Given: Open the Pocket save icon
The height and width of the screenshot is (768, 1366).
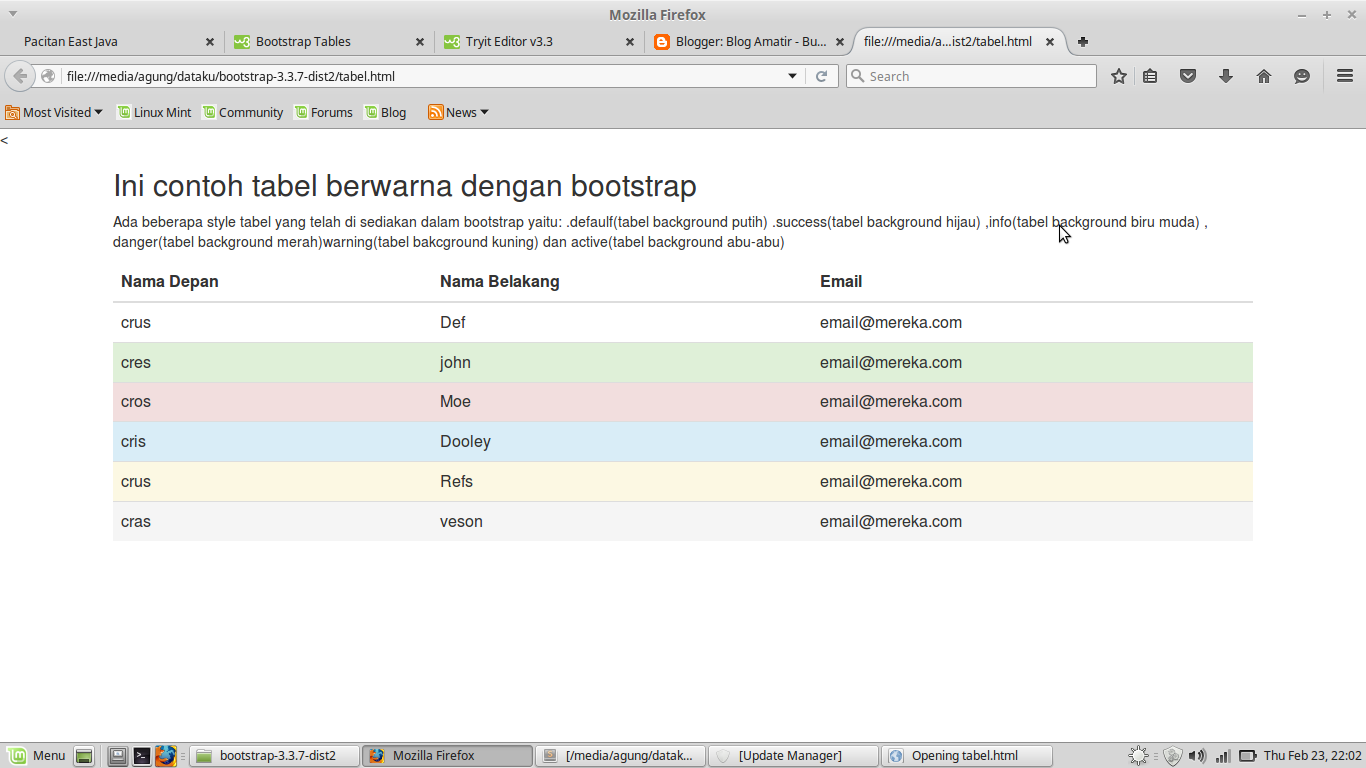Looking at the screenshot, I should [1188, 75].
